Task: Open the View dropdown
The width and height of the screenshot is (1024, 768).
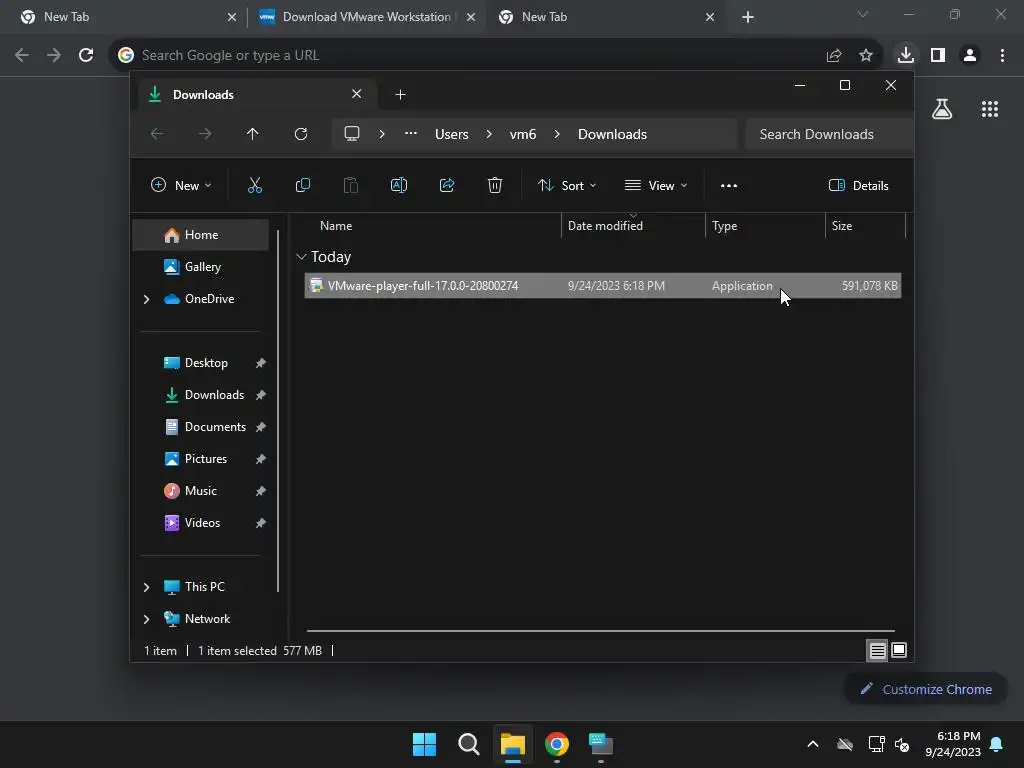Action: coord(656,185)
